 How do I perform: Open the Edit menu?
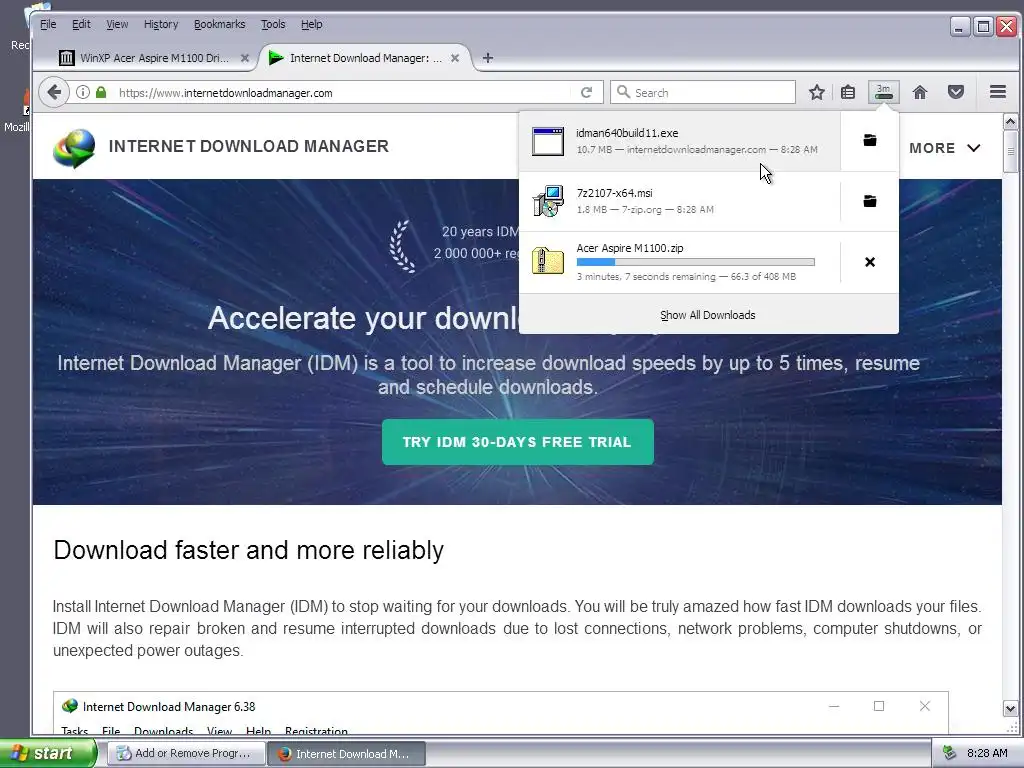pos(81,24)
